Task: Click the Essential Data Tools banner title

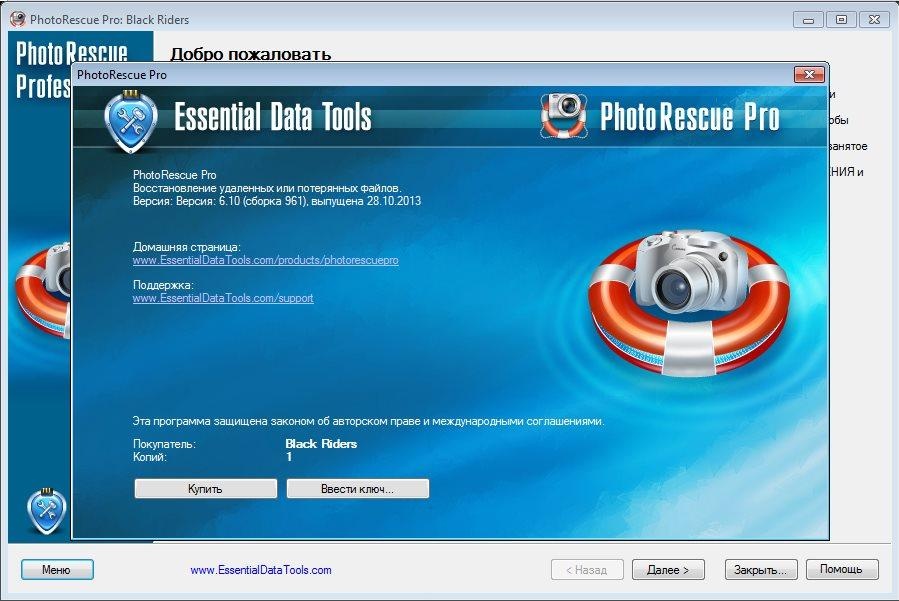Action: click(272, 116)
